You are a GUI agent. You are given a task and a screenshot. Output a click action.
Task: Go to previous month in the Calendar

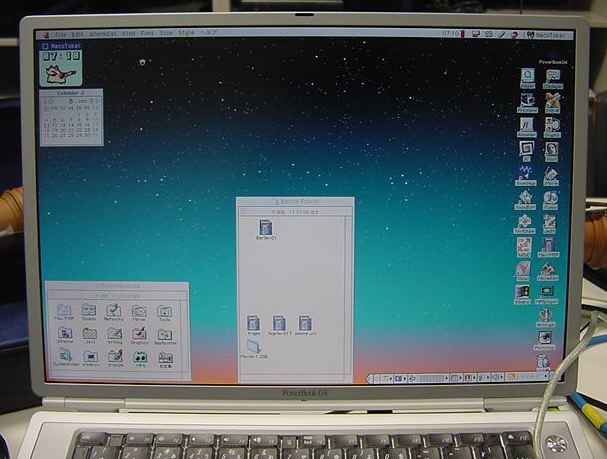48,101
